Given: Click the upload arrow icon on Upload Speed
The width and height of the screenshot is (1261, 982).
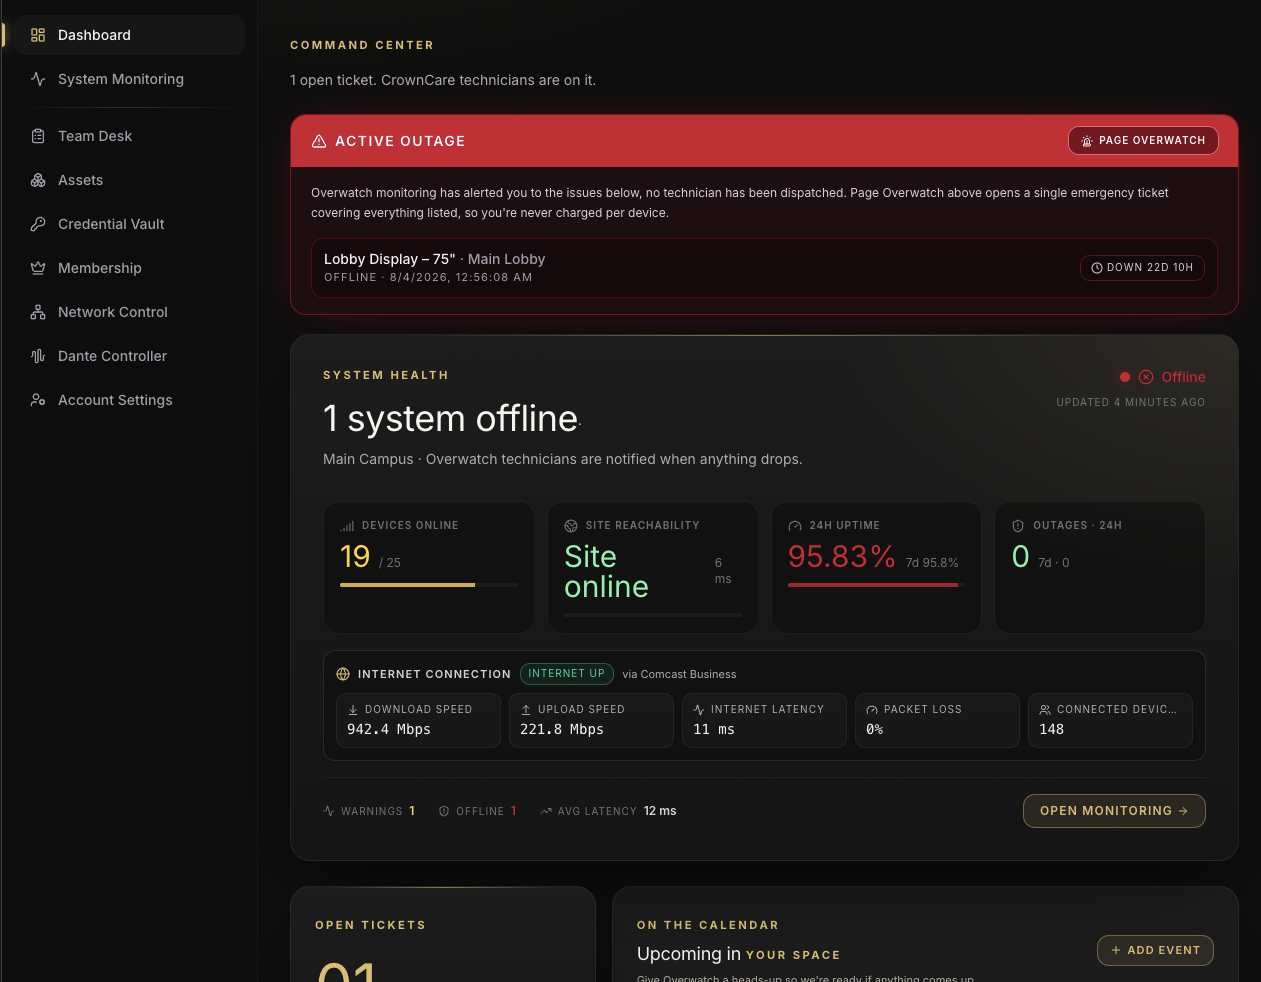Looking at the screenshot, I should 526,710.
